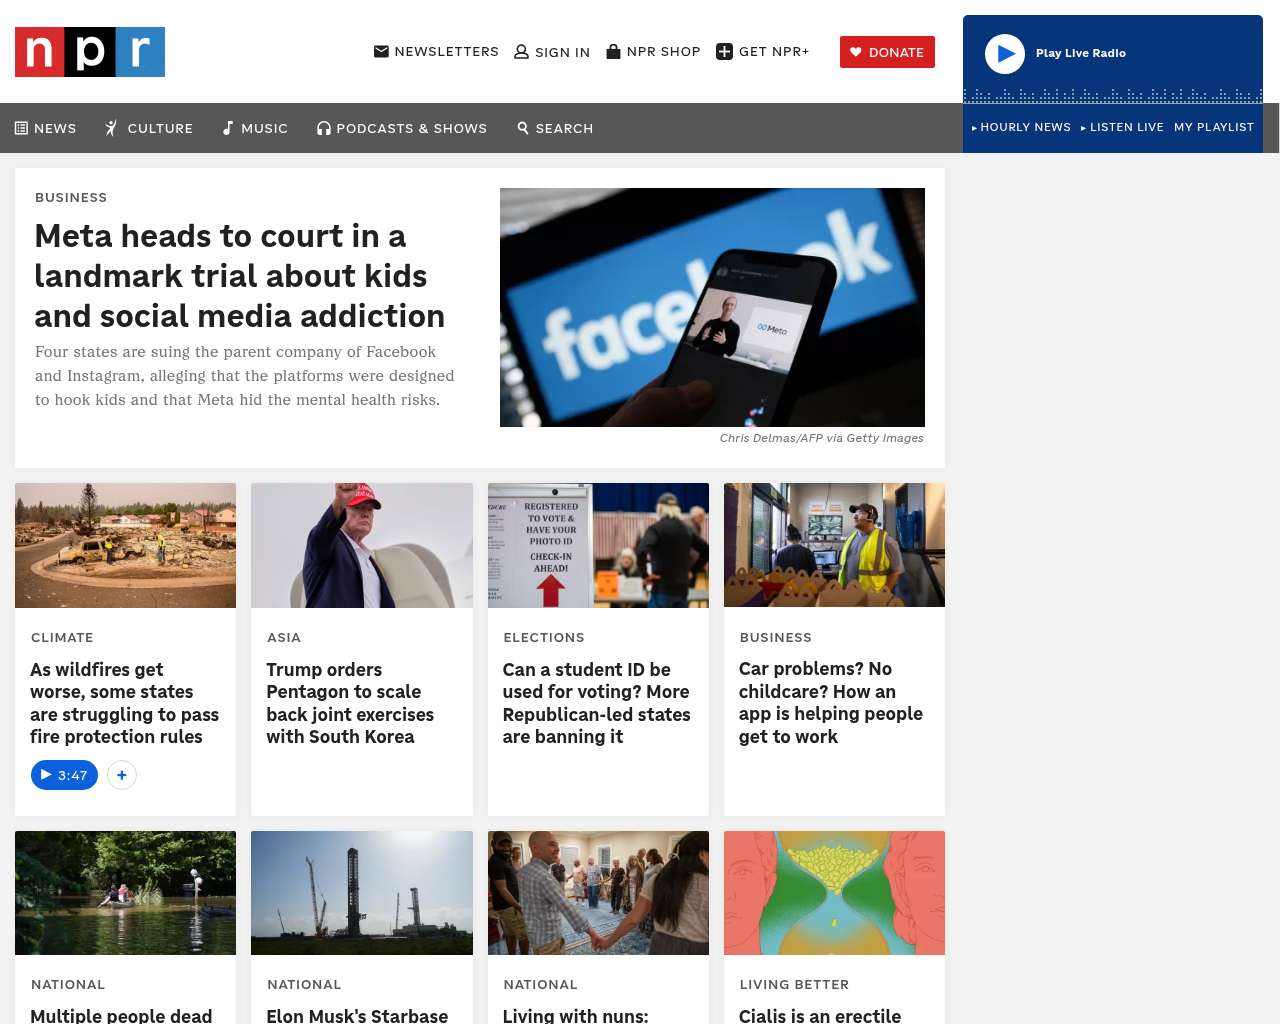Open the car problems childcare app headline
This screenshot has width=1280, height=1024.
tap(831, 702)
